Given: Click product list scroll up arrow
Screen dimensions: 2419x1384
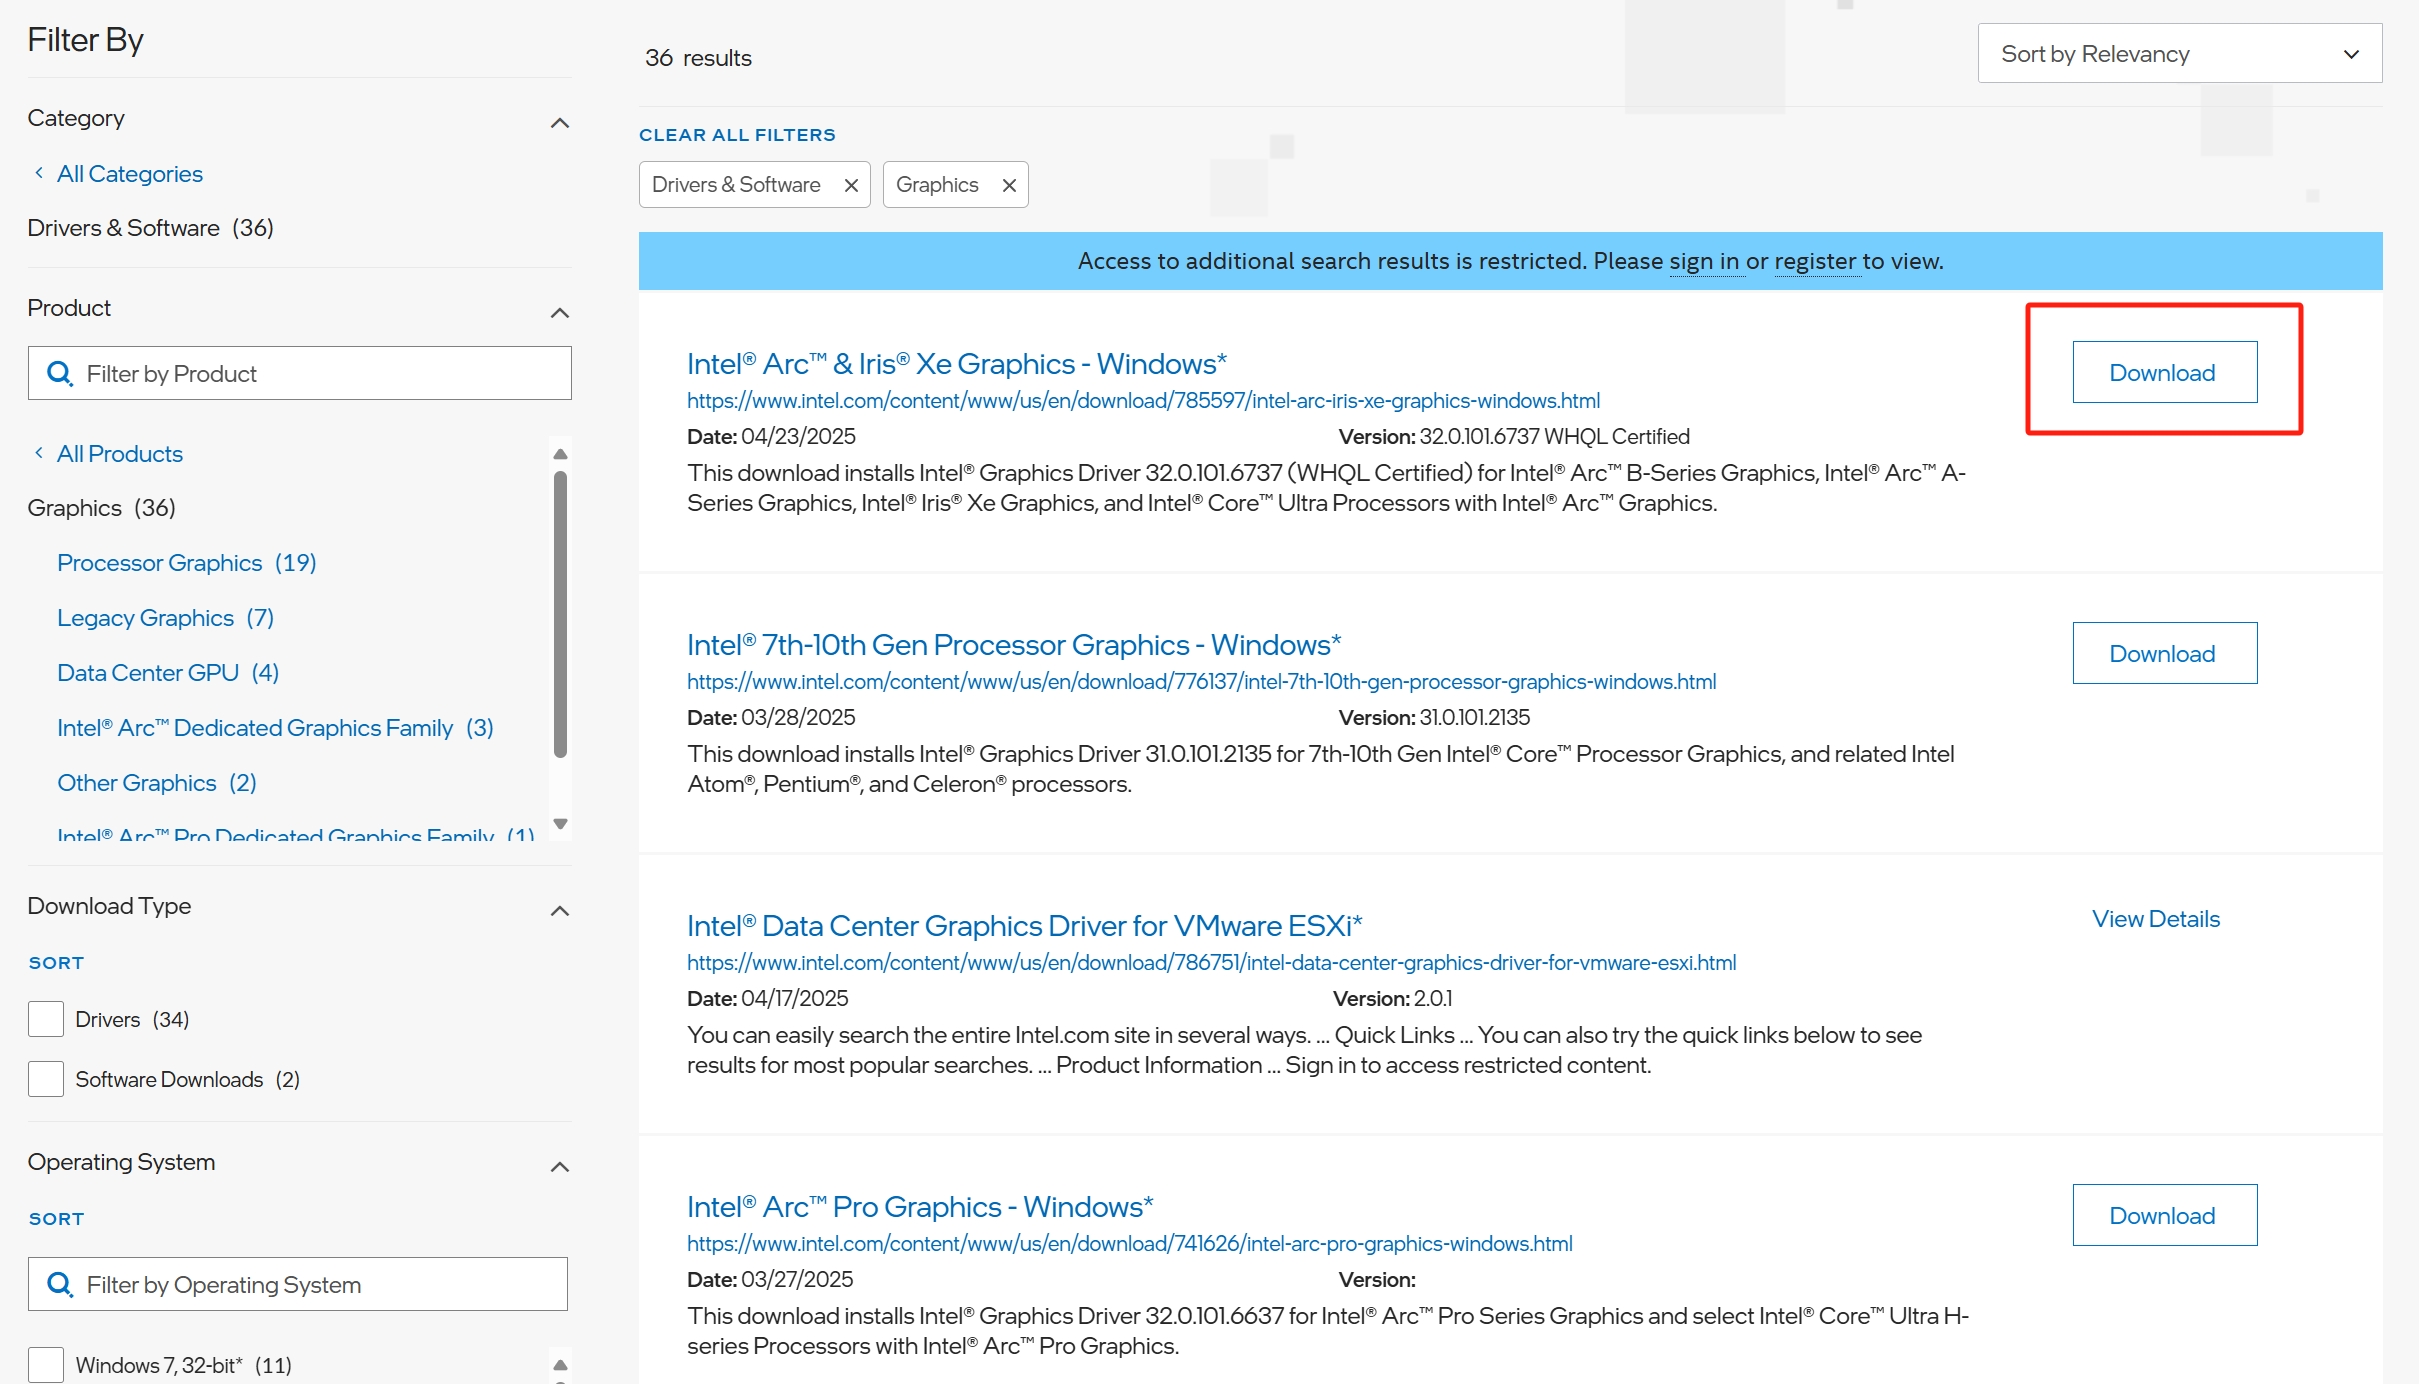Looking at the screenshot, I should click(560, 454).
